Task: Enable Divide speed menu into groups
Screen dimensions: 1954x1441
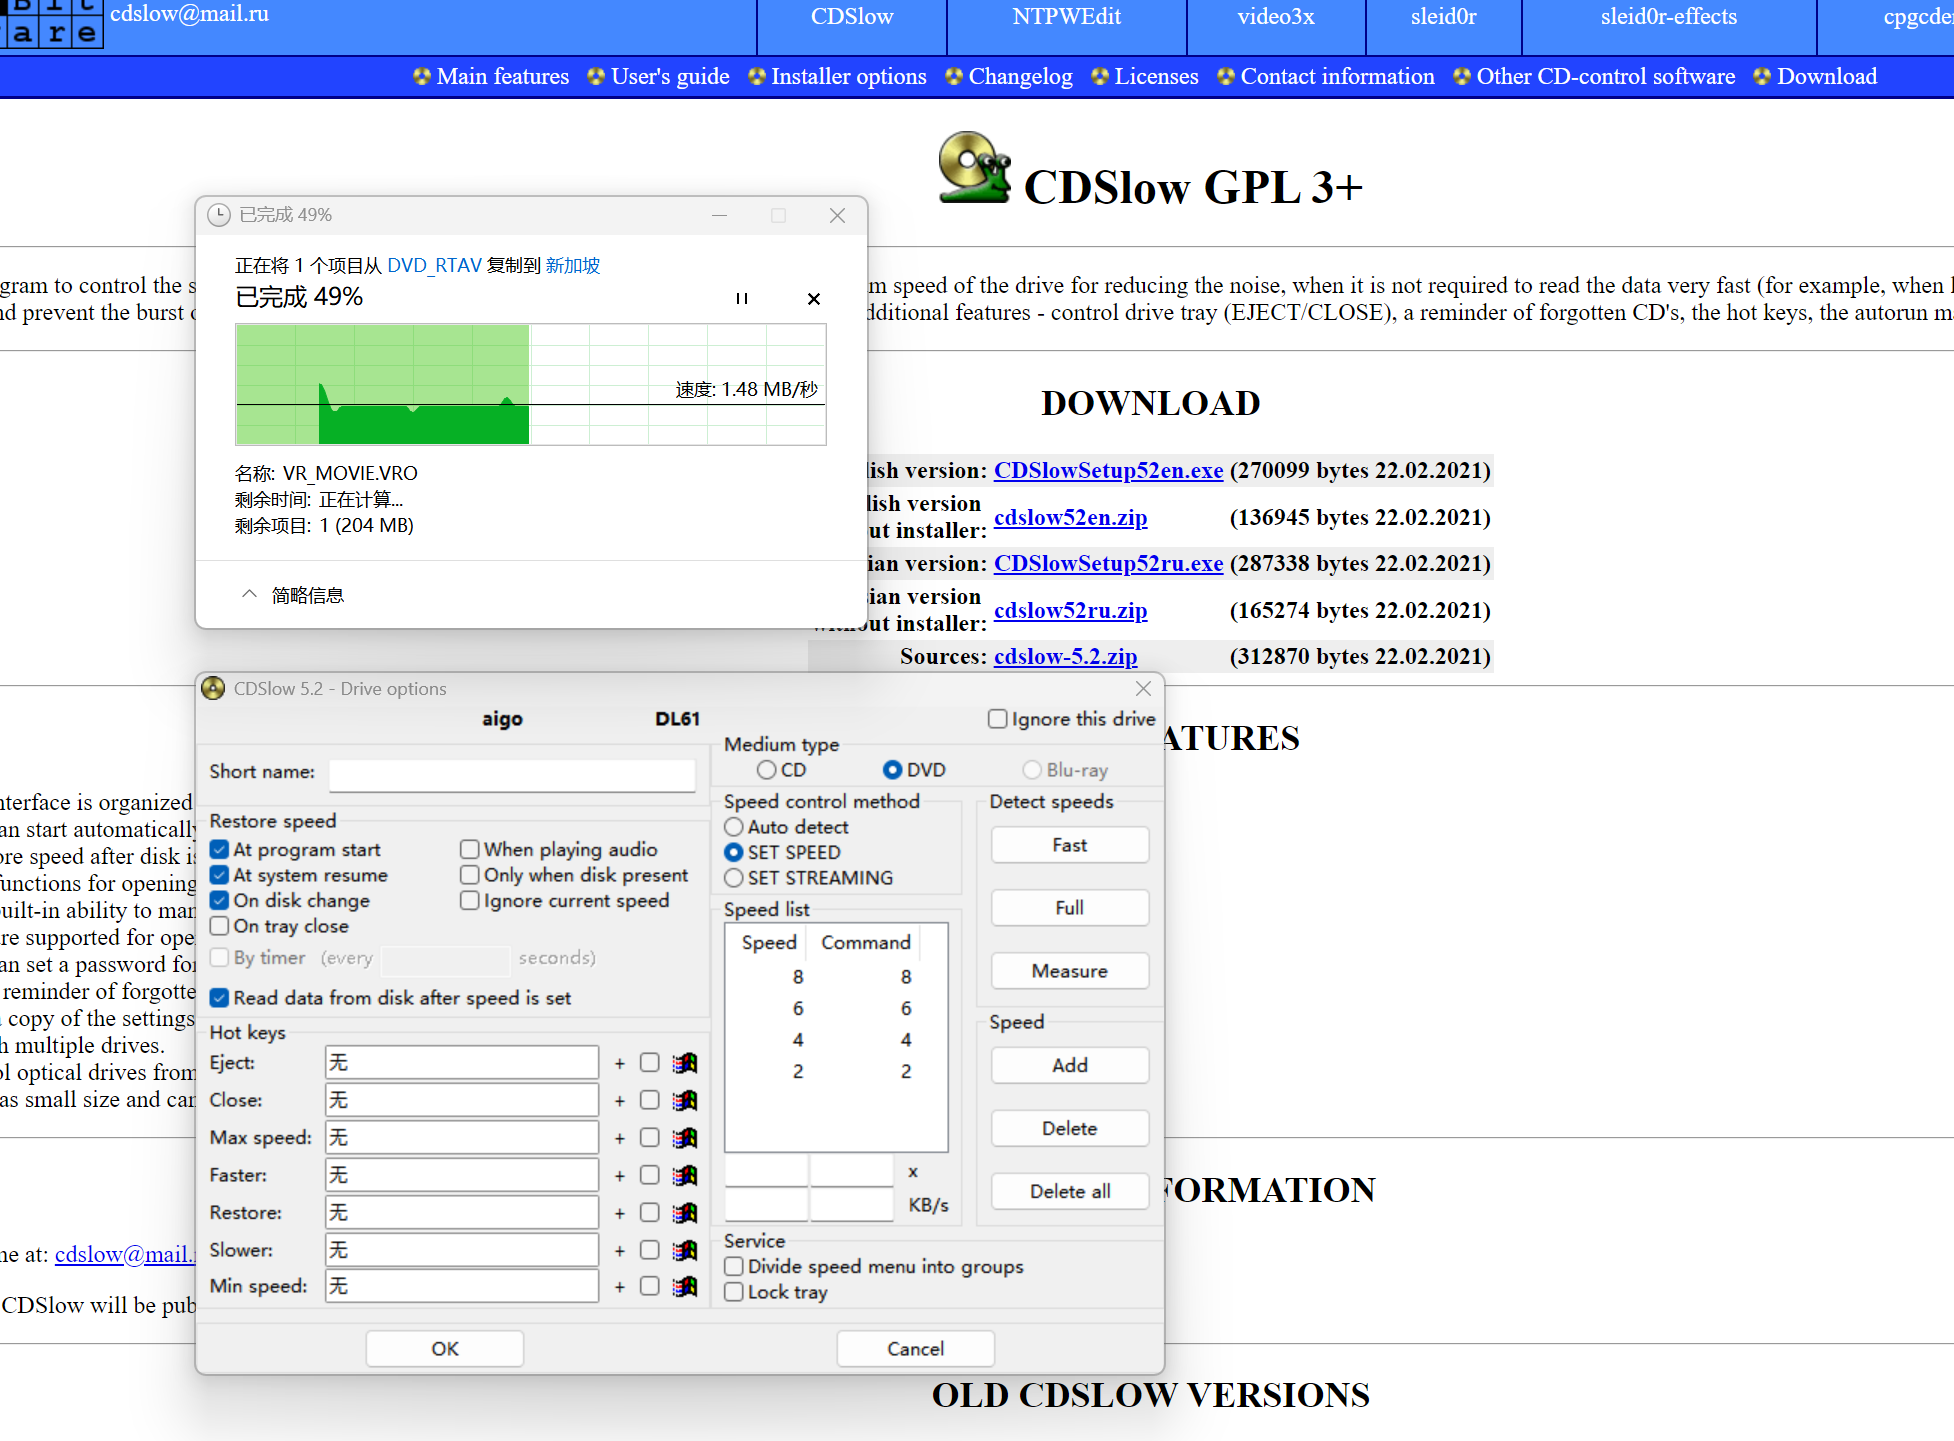Action: (x=734, y=1267)
